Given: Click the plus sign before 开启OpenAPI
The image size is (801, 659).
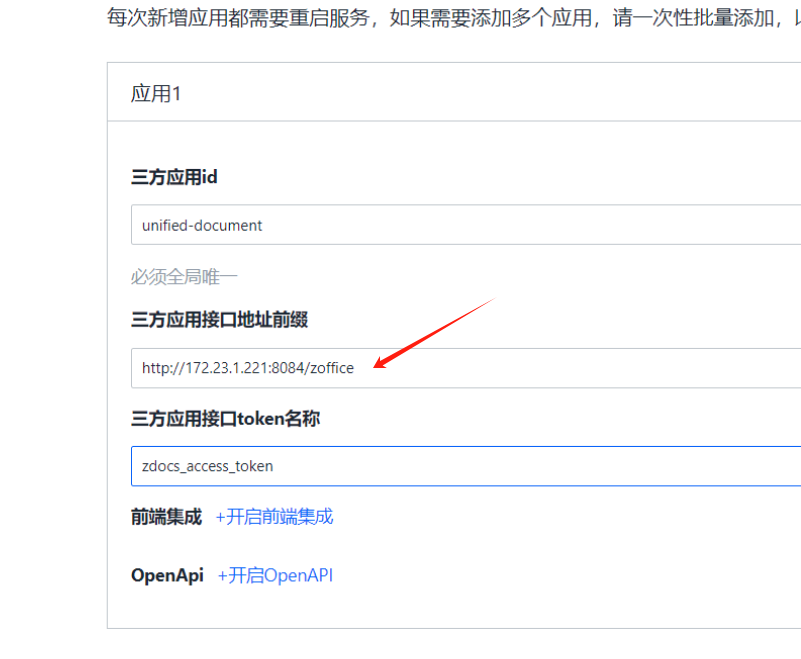Looking at the screenshot, I should (x=223, y=576).
